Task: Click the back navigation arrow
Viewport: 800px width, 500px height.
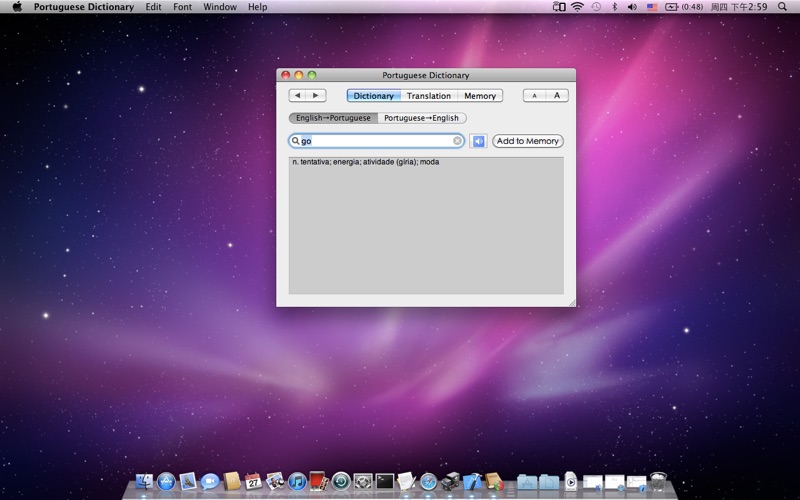Action: [298, 95]
